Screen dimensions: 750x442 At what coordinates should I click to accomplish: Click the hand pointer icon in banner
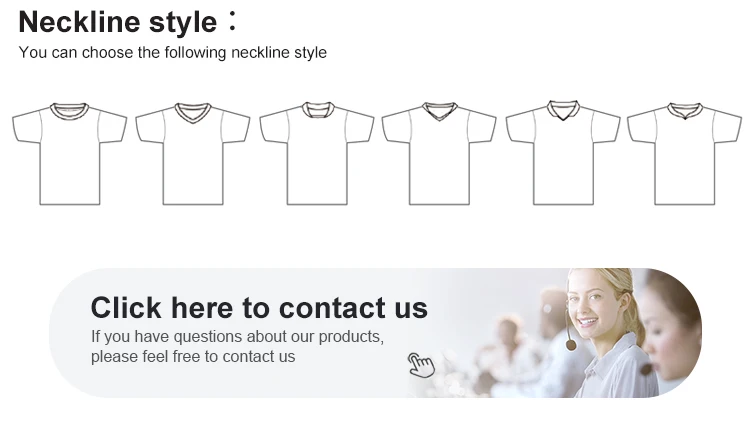(421, 365)
